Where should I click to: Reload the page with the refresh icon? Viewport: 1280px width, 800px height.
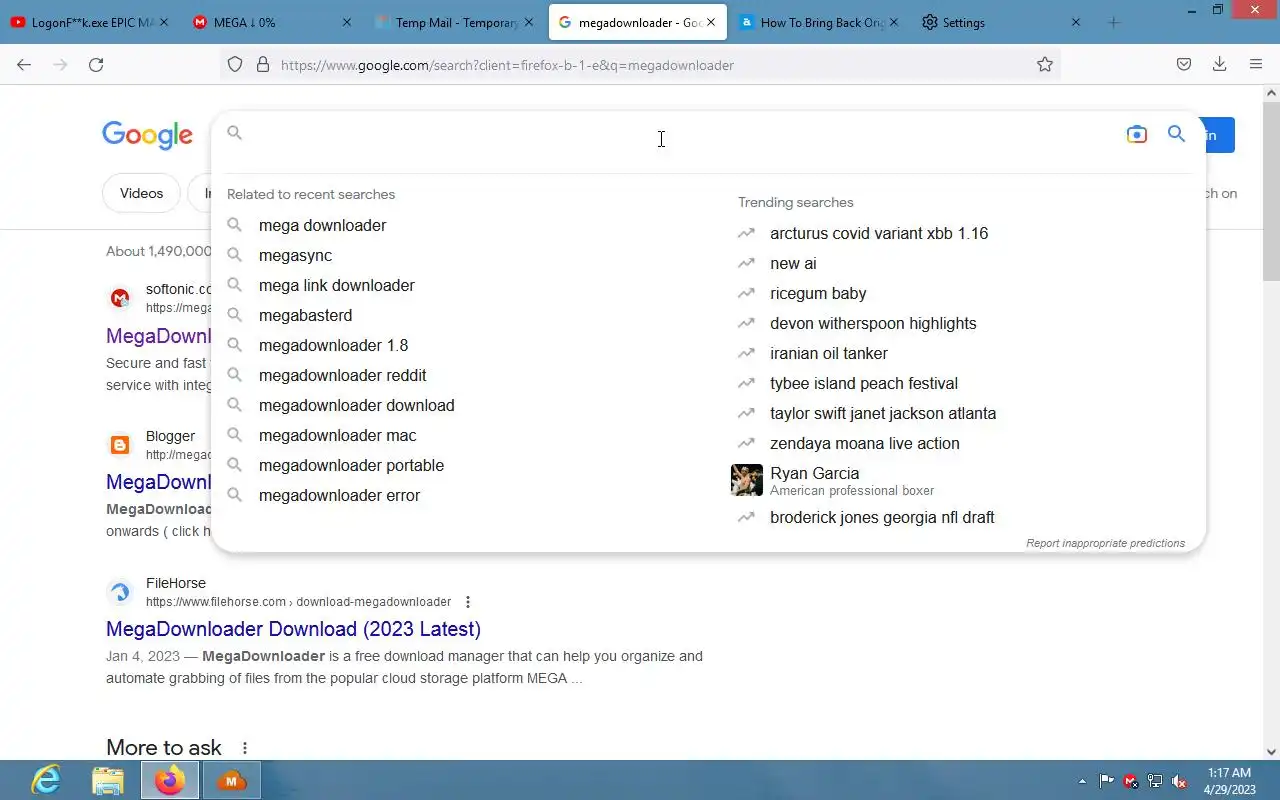pos(96,65)
